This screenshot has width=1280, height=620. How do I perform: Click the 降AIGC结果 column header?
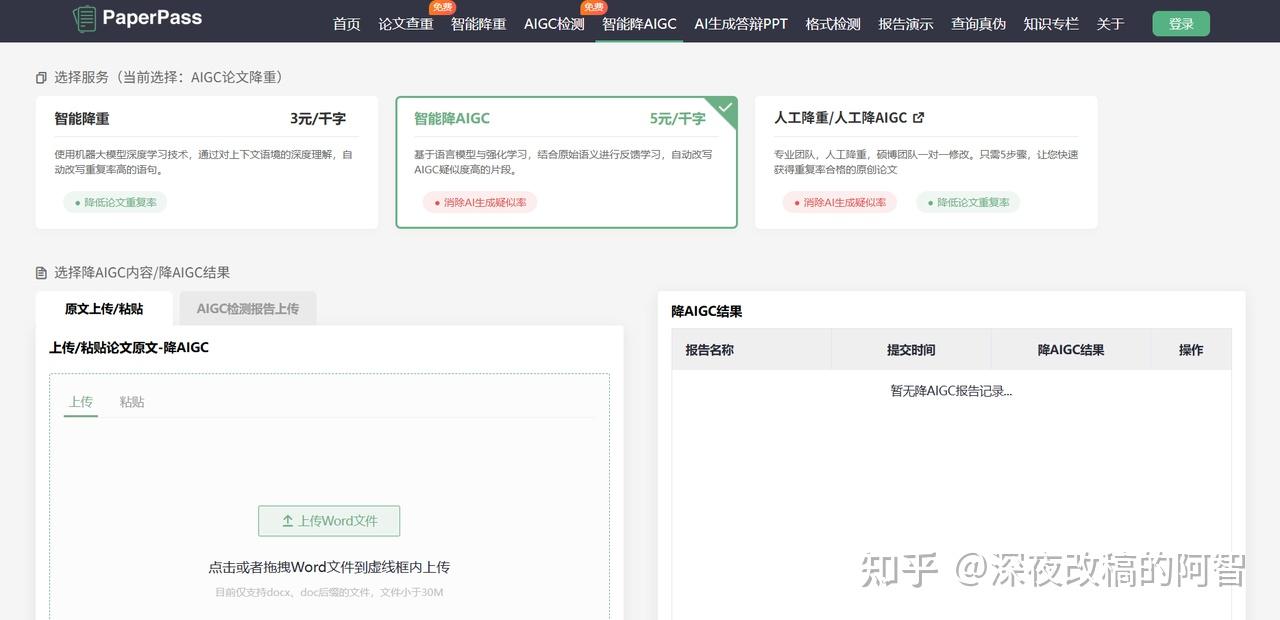coord(1071,350)
